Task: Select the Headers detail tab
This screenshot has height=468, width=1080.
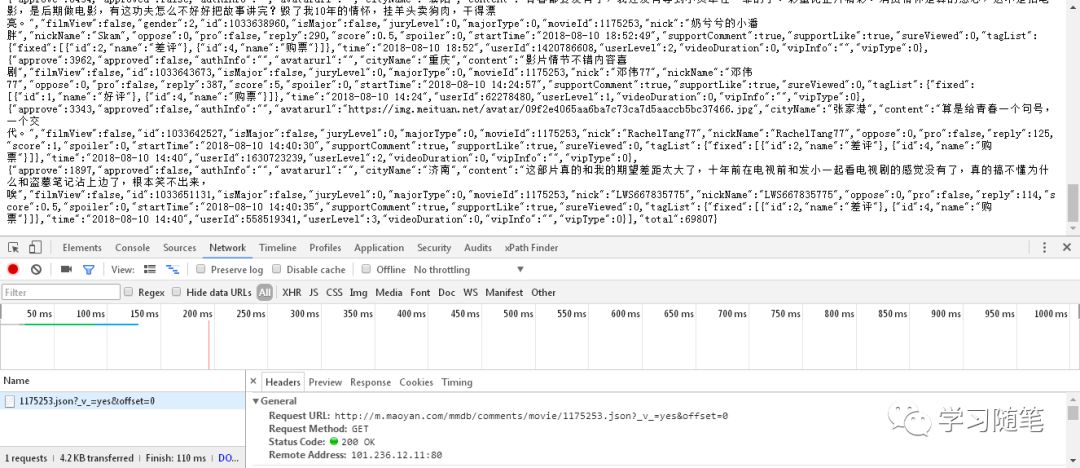Action: pos(283,382)
